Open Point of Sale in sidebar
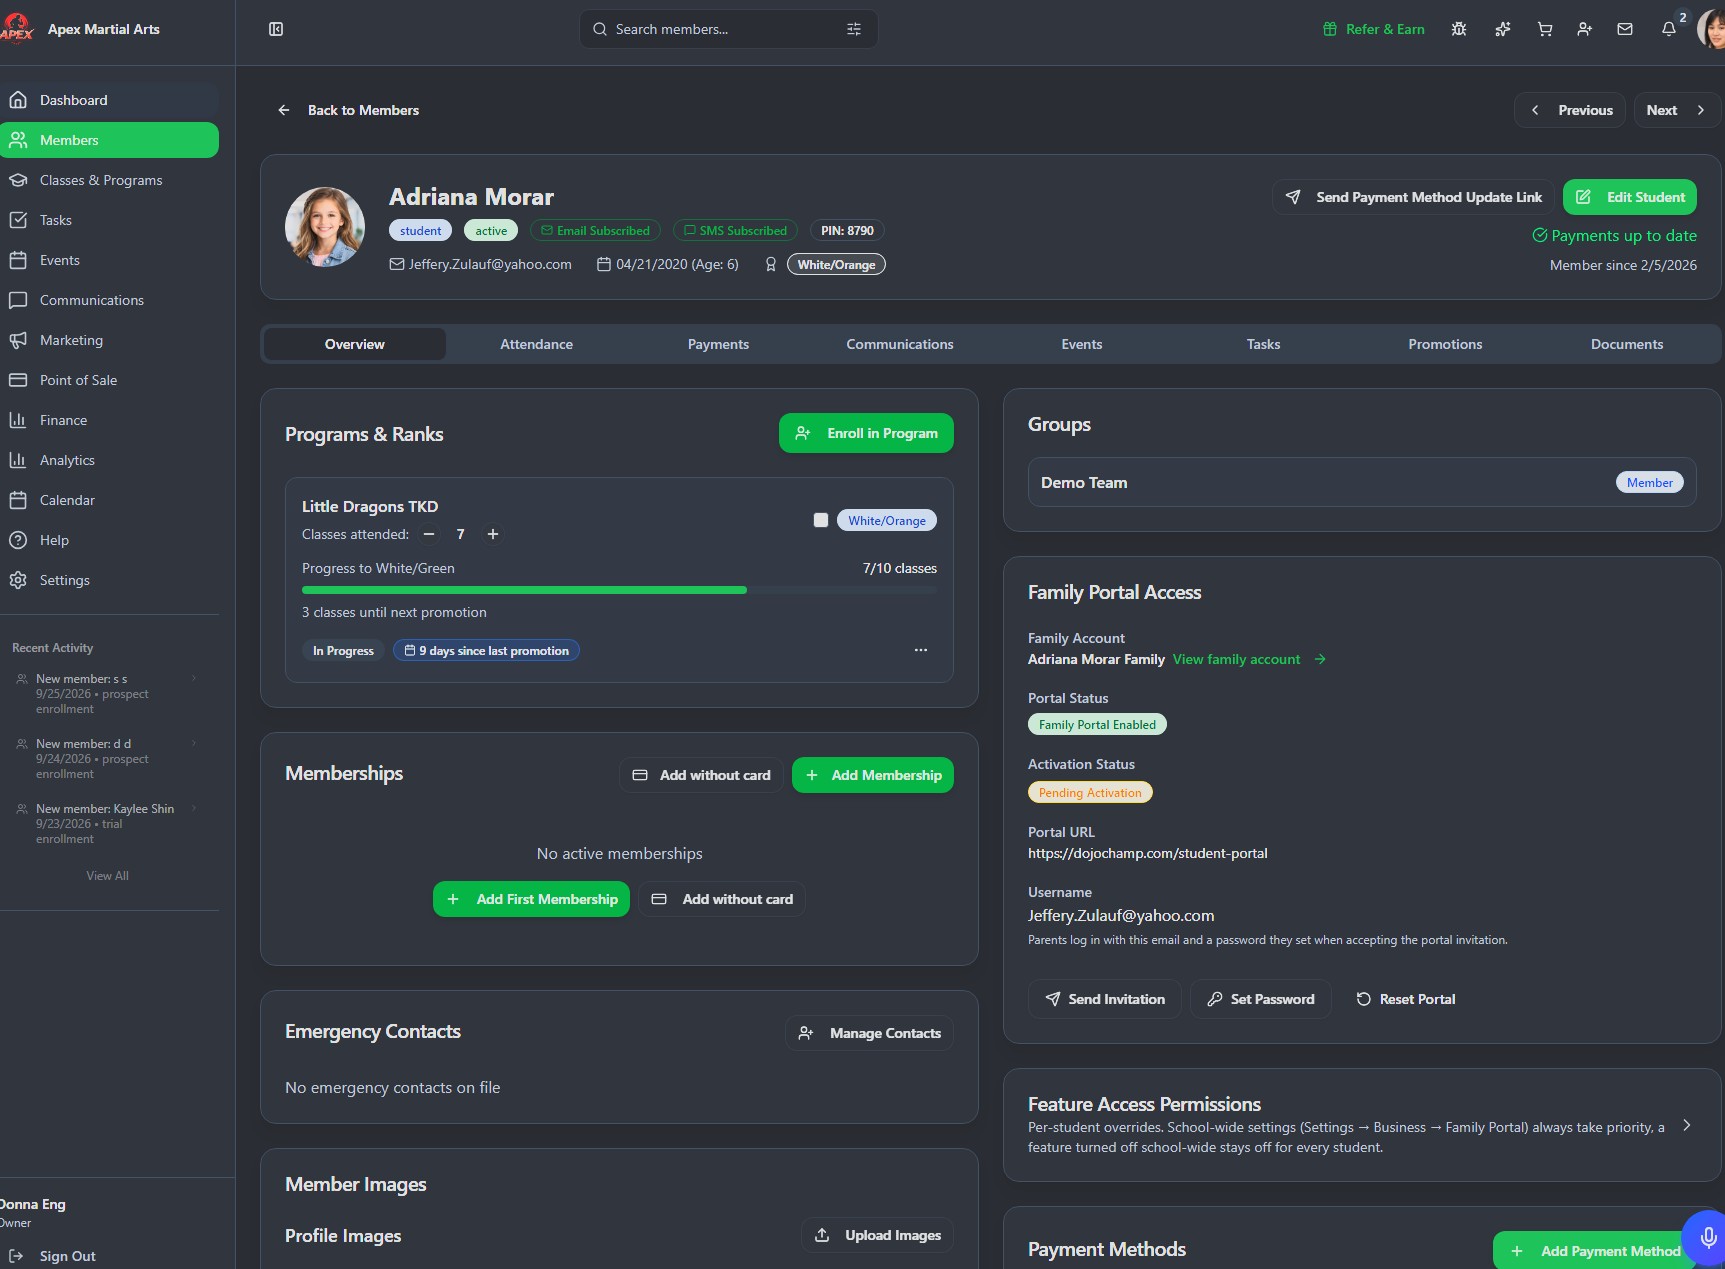 (x=109, y=380)
